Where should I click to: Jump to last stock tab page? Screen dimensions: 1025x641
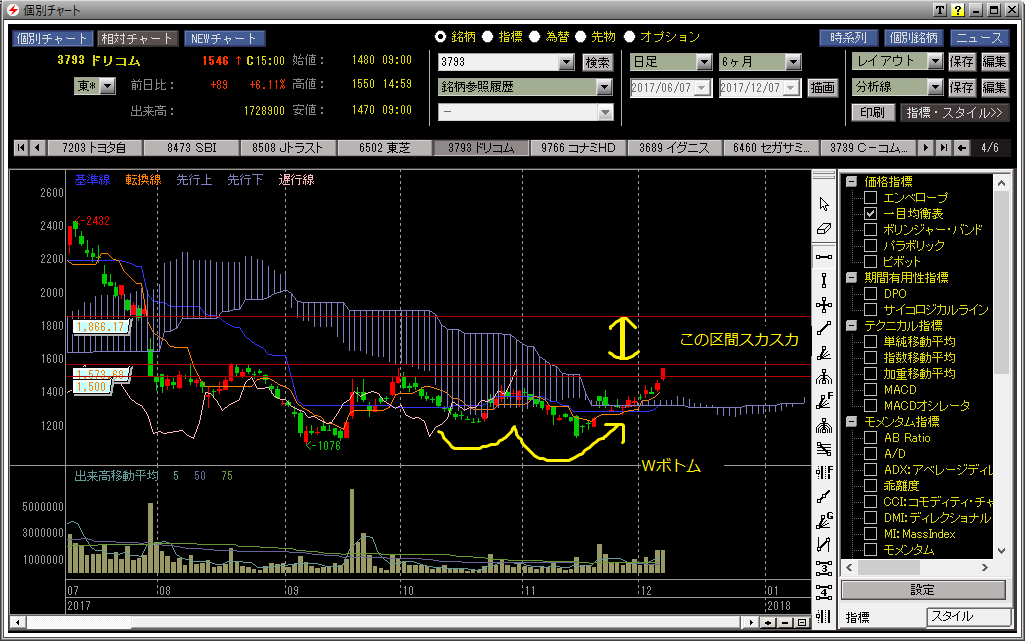[x=943, y=148]
